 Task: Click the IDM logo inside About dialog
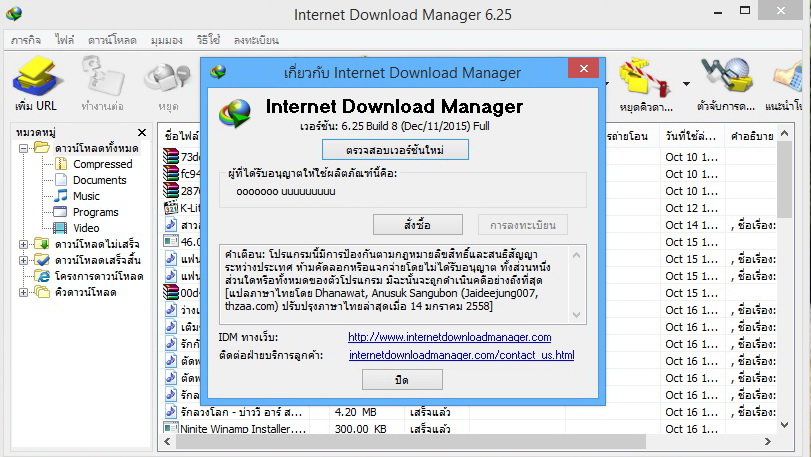coord(235,113)
